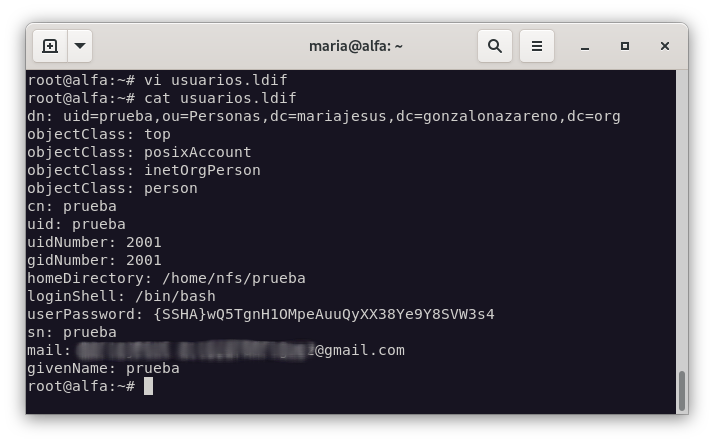The width and height of the screenshot is (714, 443).
Task: Open a new terminal tab
Action: pyautogui.click(x=50, y=46)
